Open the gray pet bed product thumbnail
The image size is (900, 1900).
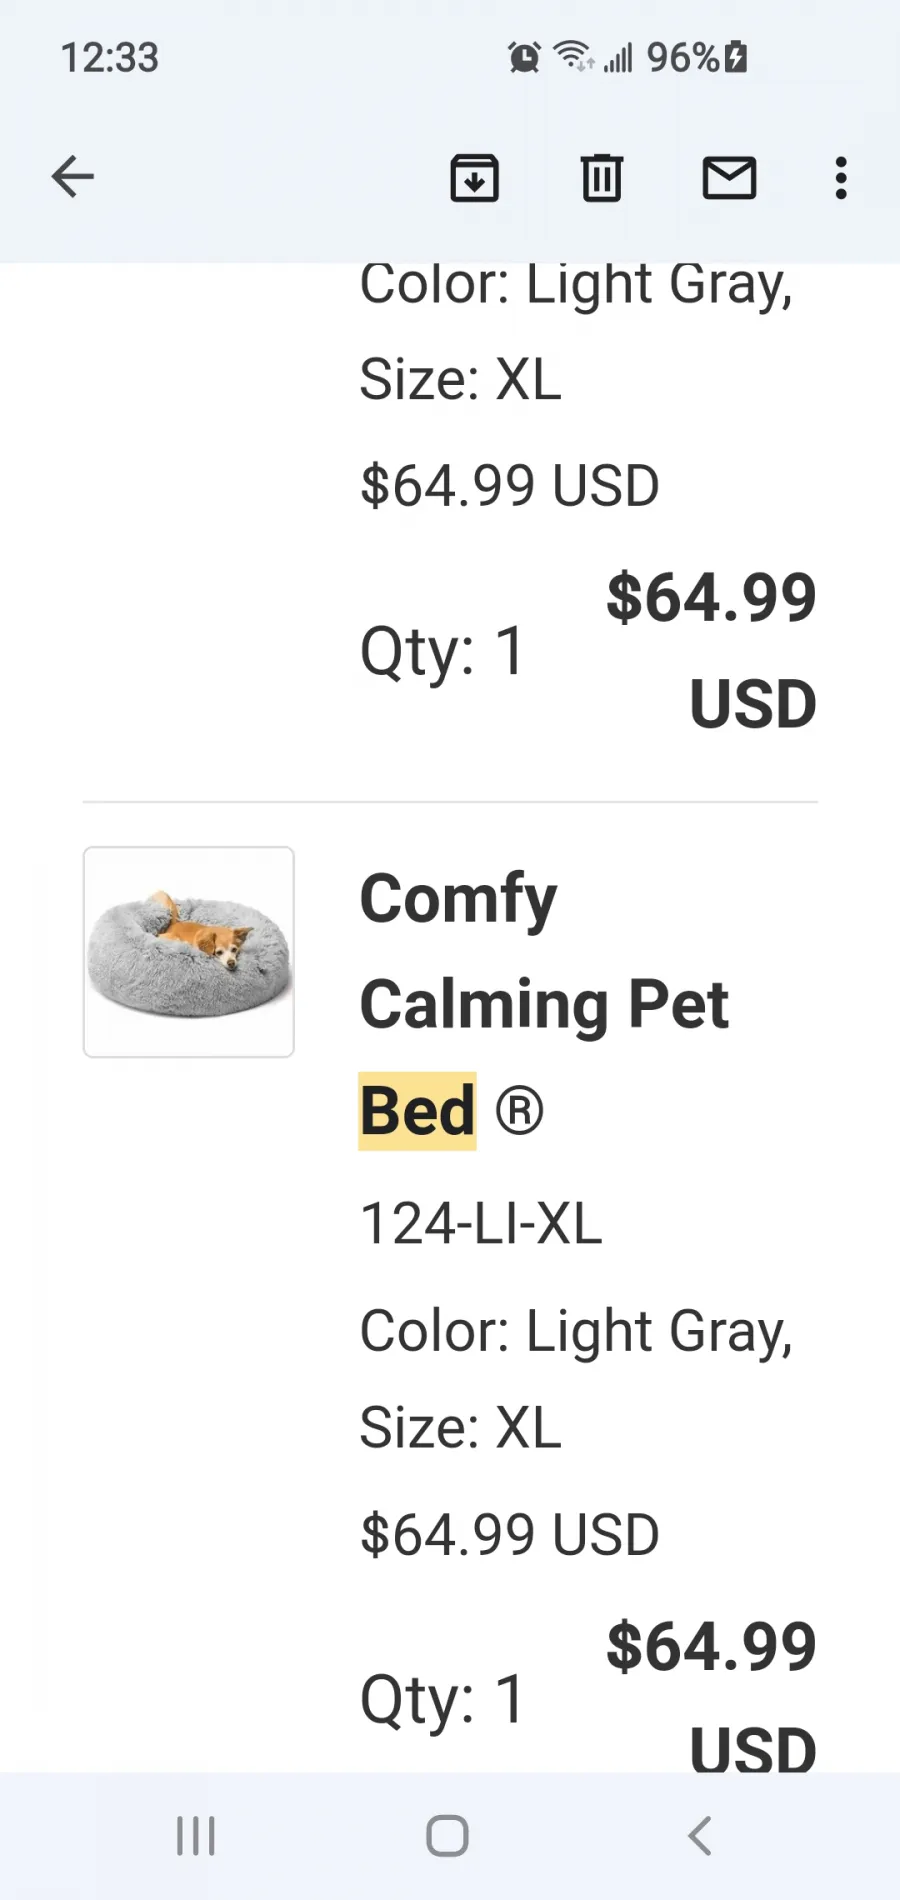tap(189, 952)
